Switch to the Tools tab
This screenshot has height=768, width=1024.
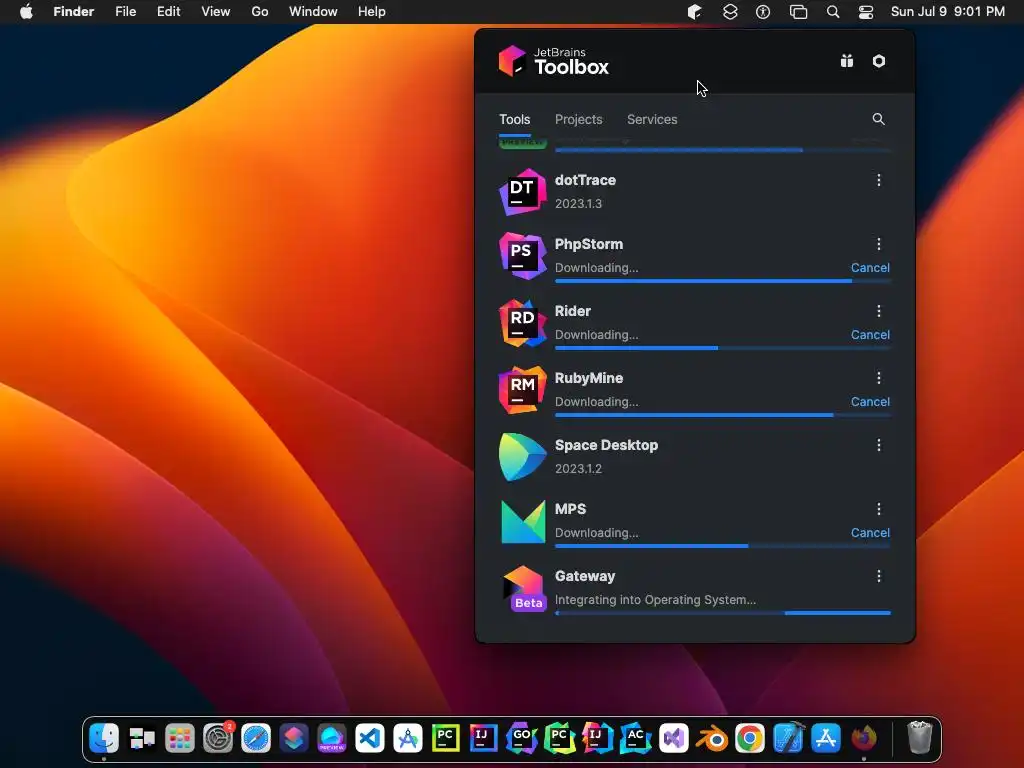[515, 120]
